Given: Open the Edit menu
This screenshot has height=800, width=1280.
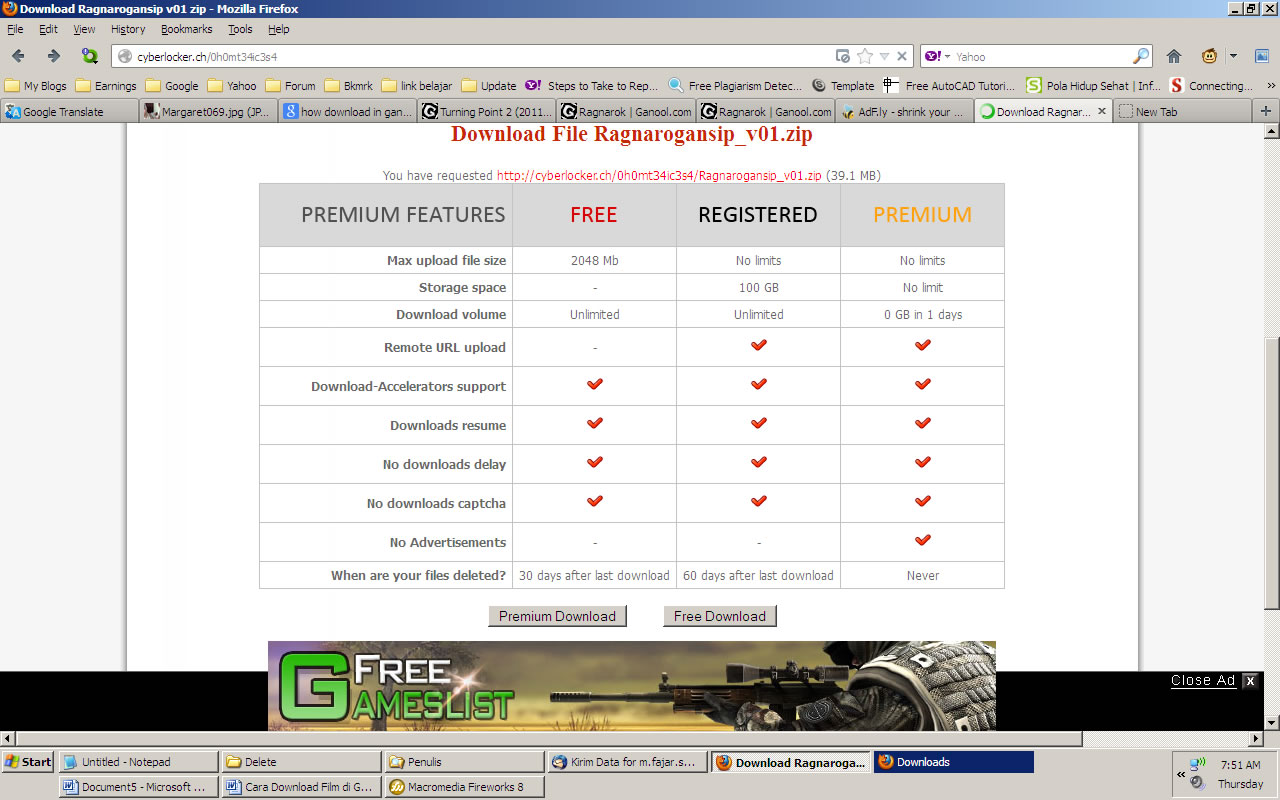Looking at the screenshot, I should (x=48, y=29).
